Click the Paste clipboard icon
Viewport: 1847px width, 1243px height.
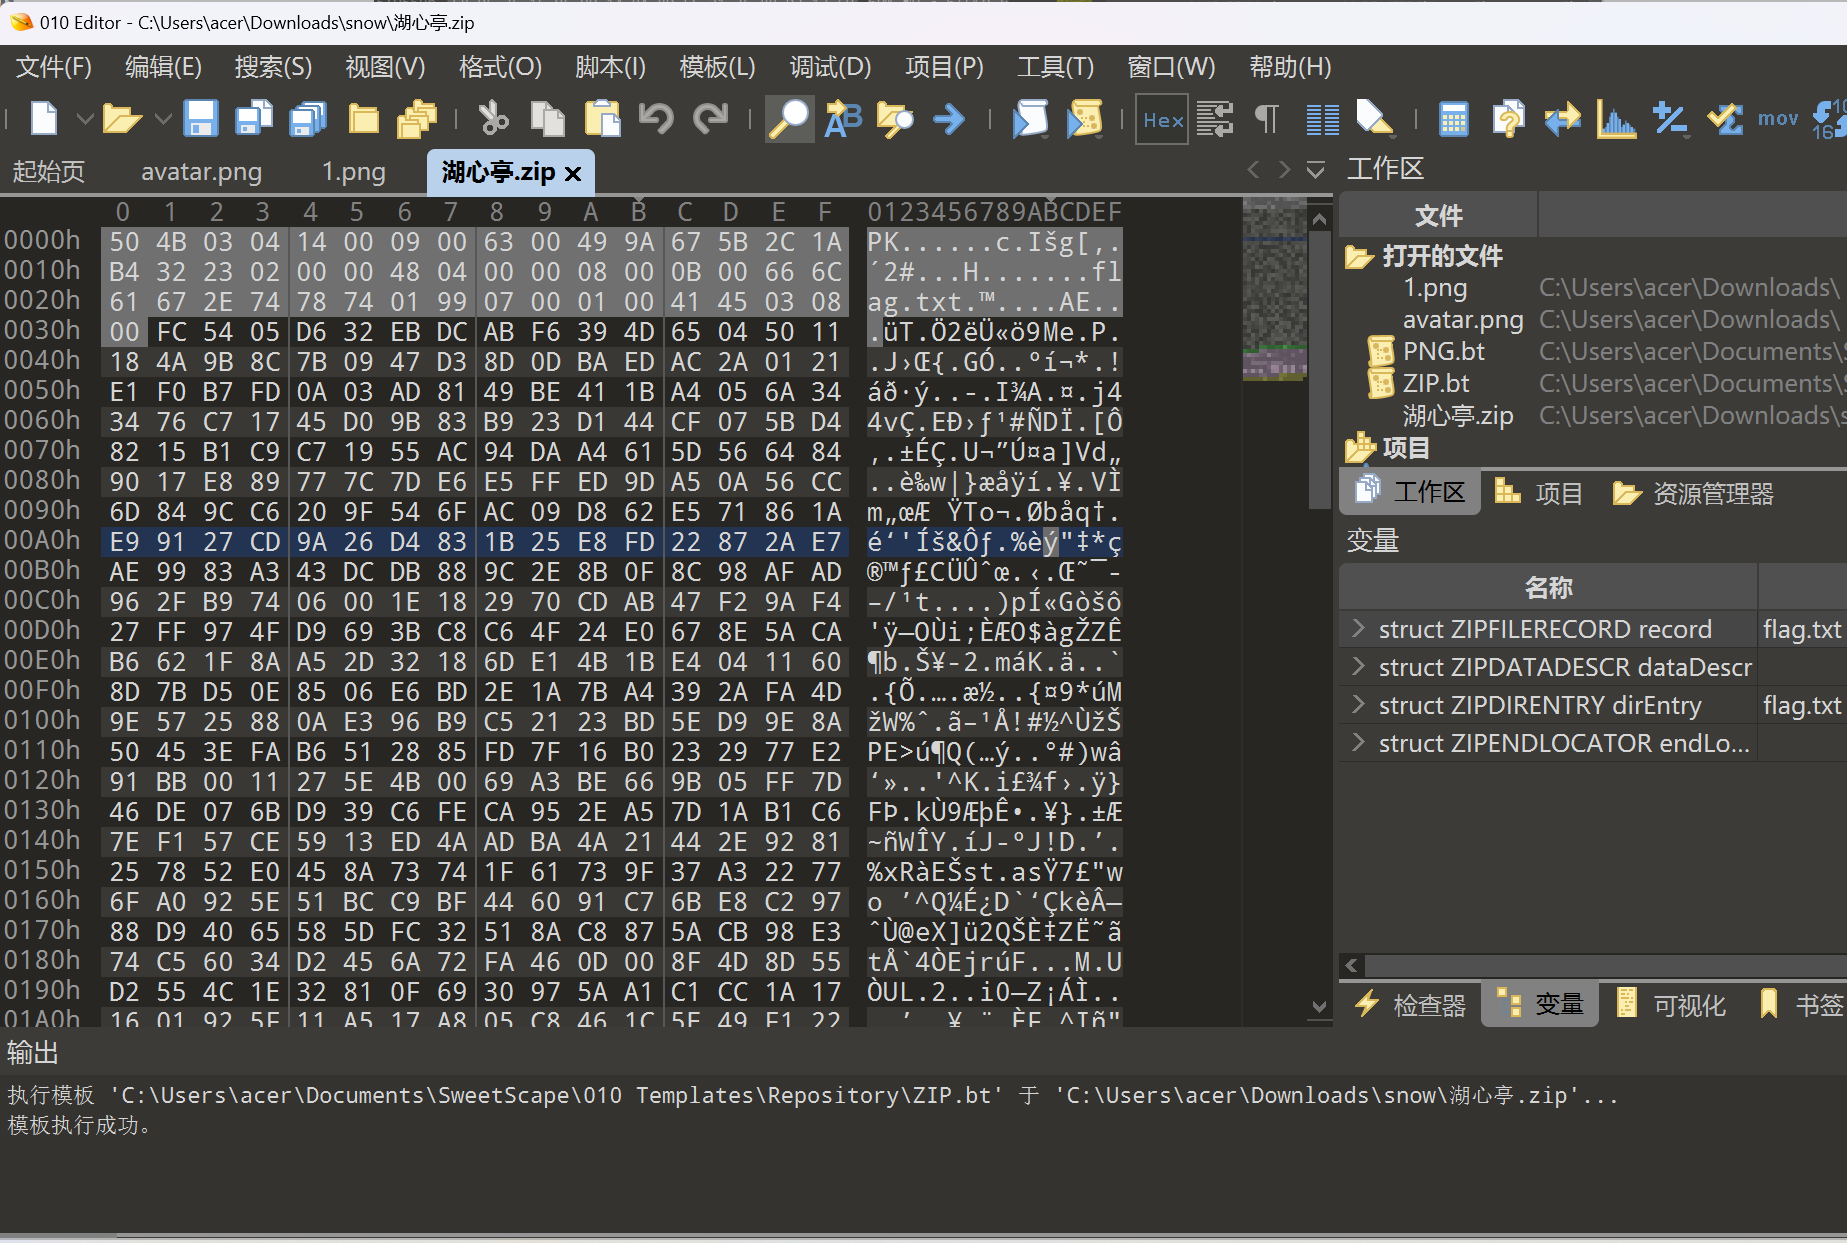coord(602,119)
